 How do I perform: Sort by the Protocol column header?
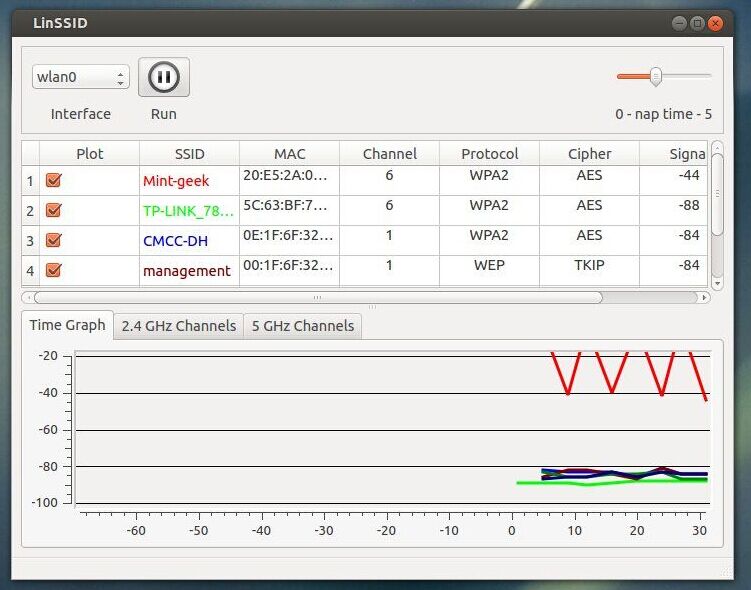pos(489,154)
